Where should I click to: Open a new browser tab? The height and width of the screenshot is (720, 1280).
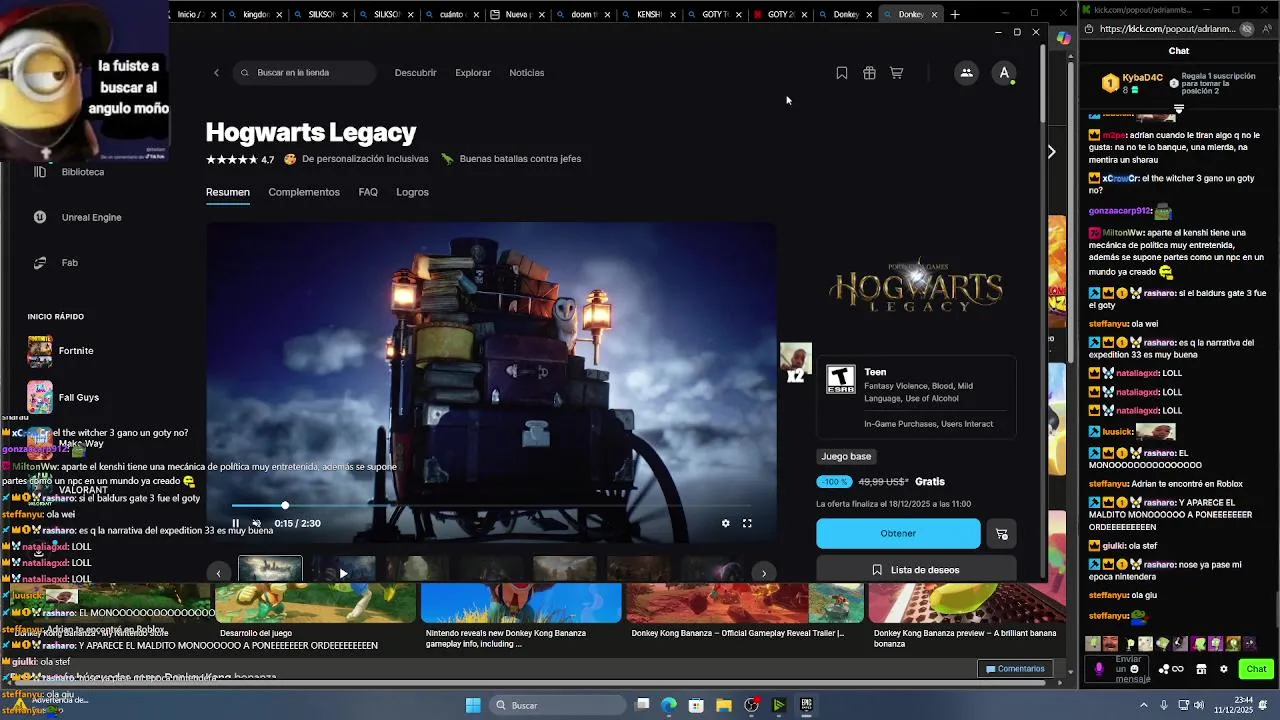coord(955,14)
